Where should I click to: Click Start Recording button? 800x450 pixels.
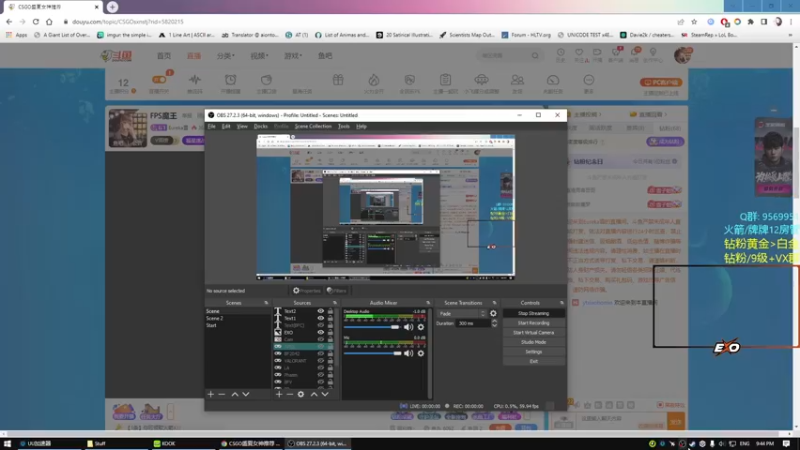pyautogui.click(x=534, y=323)
